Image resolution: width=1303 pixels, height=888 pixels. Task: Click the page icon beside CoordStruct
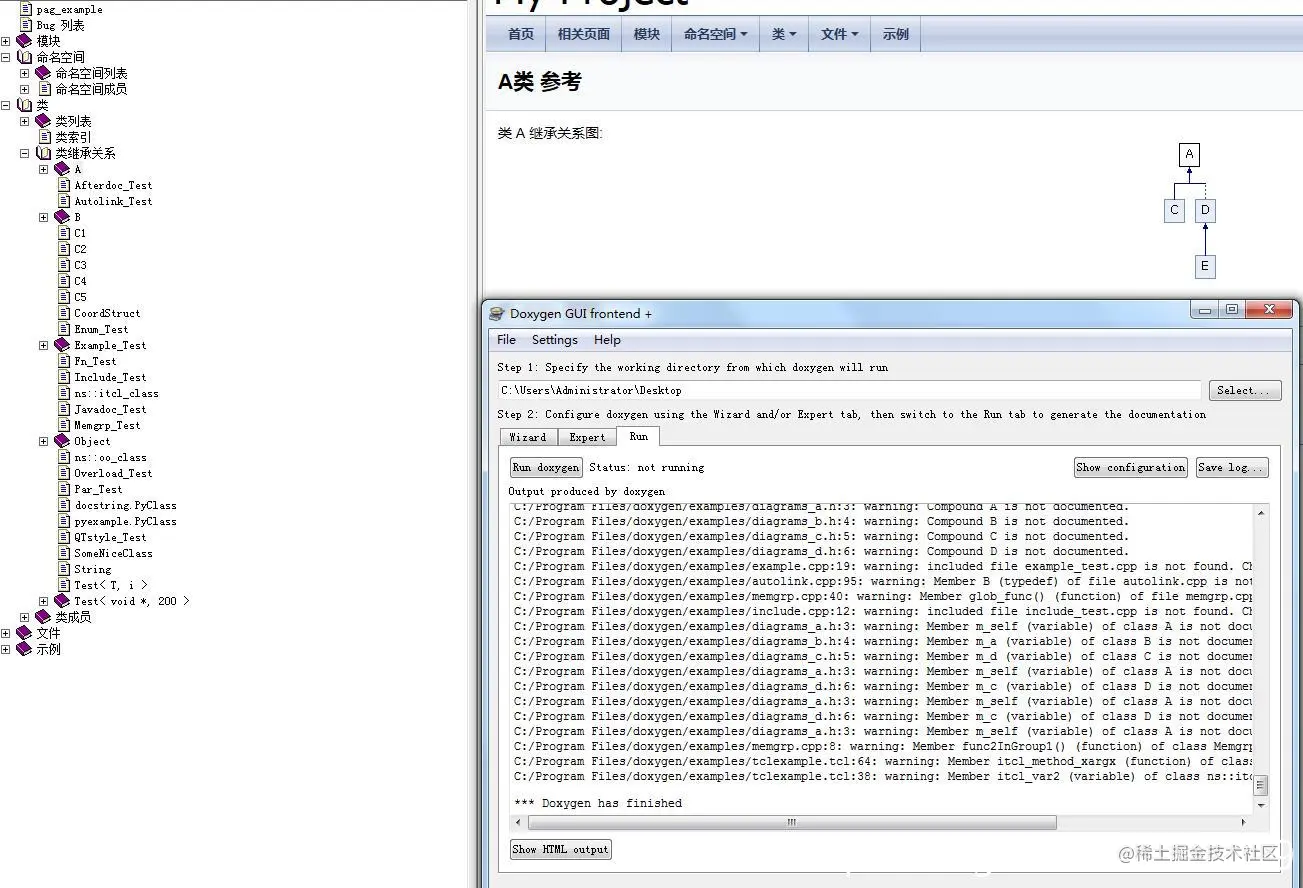click(x=64, y=313)
